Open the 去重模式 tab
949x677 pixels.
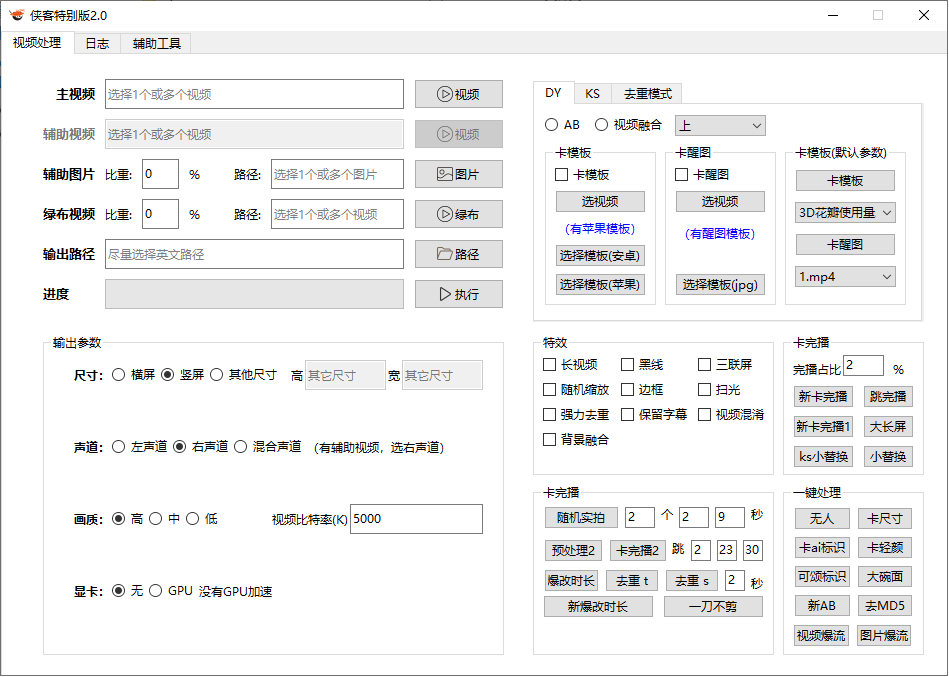click(x=647, y=93)
